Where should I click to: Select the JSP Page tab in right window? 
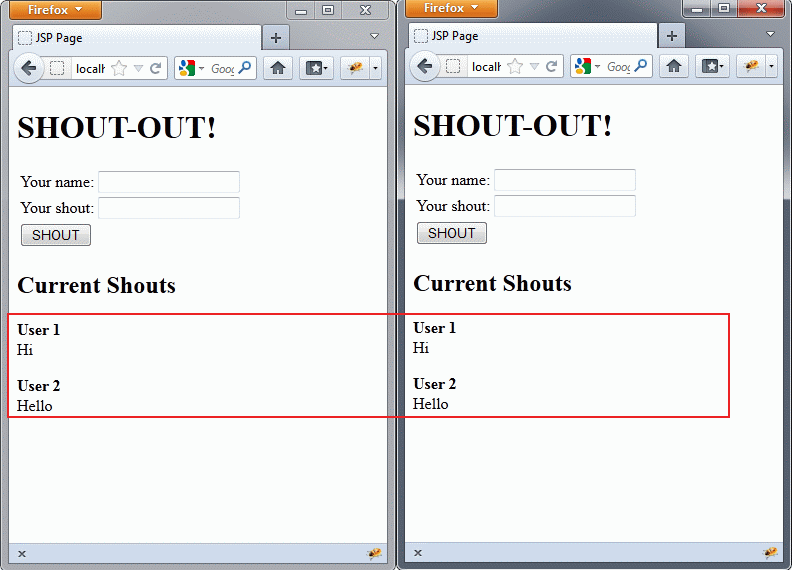coord(533,36)
